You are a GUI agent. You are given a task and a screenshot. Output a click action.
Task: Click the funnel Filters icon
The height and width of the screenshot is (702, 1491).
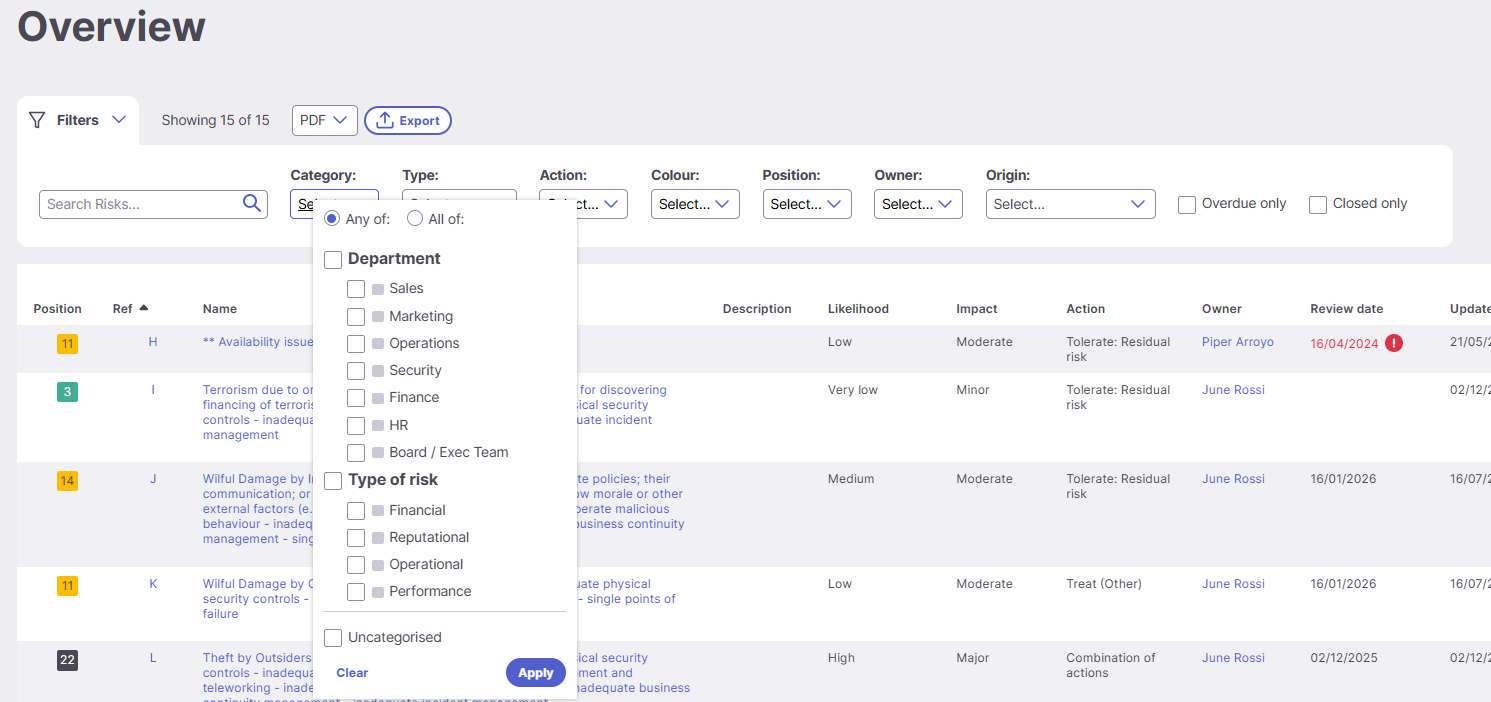point(37,120)
